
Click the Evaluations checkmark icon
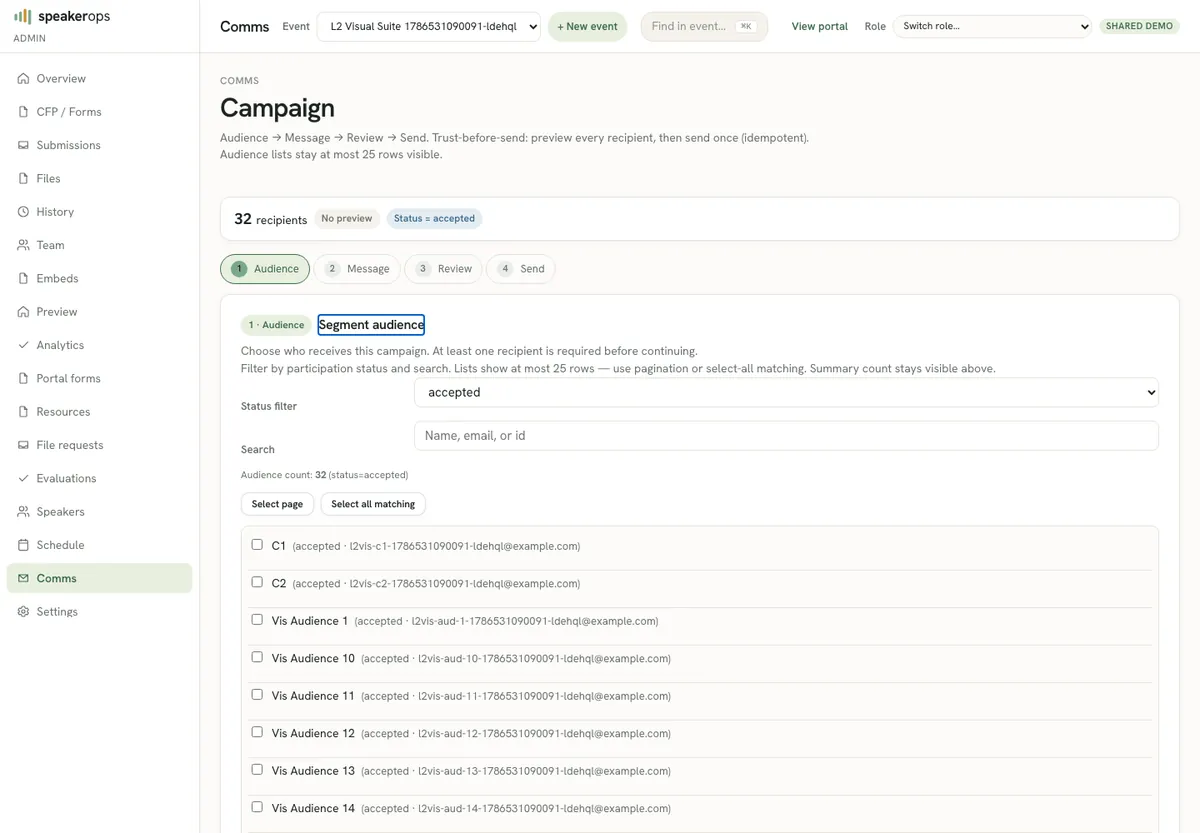[23, 478]
